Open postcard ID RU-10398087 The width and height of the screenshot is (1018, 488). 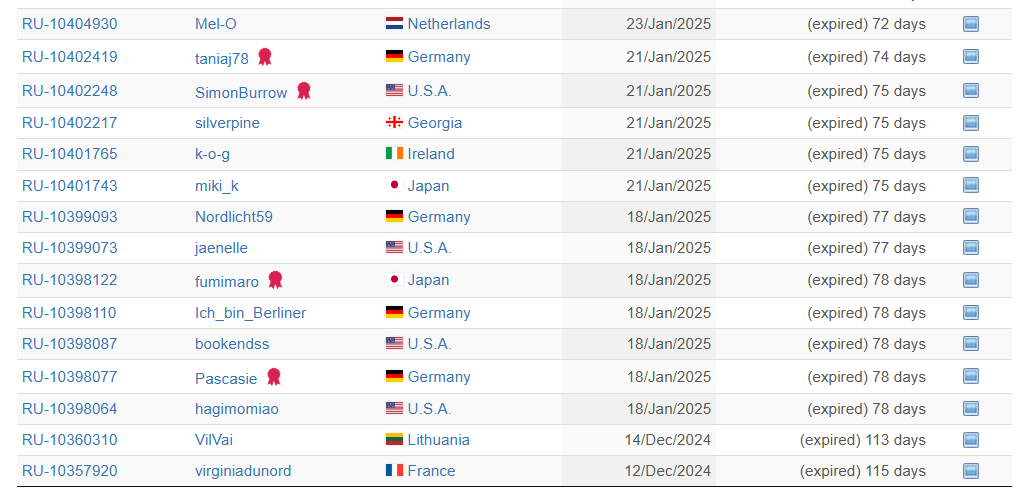[x=69, y=344]
